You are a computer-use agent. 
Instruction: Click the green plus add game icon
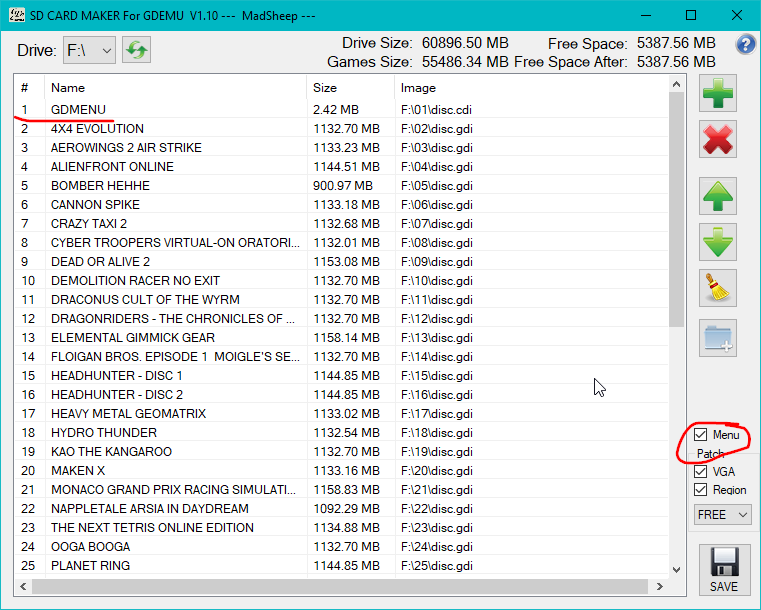tap(718, 93)
